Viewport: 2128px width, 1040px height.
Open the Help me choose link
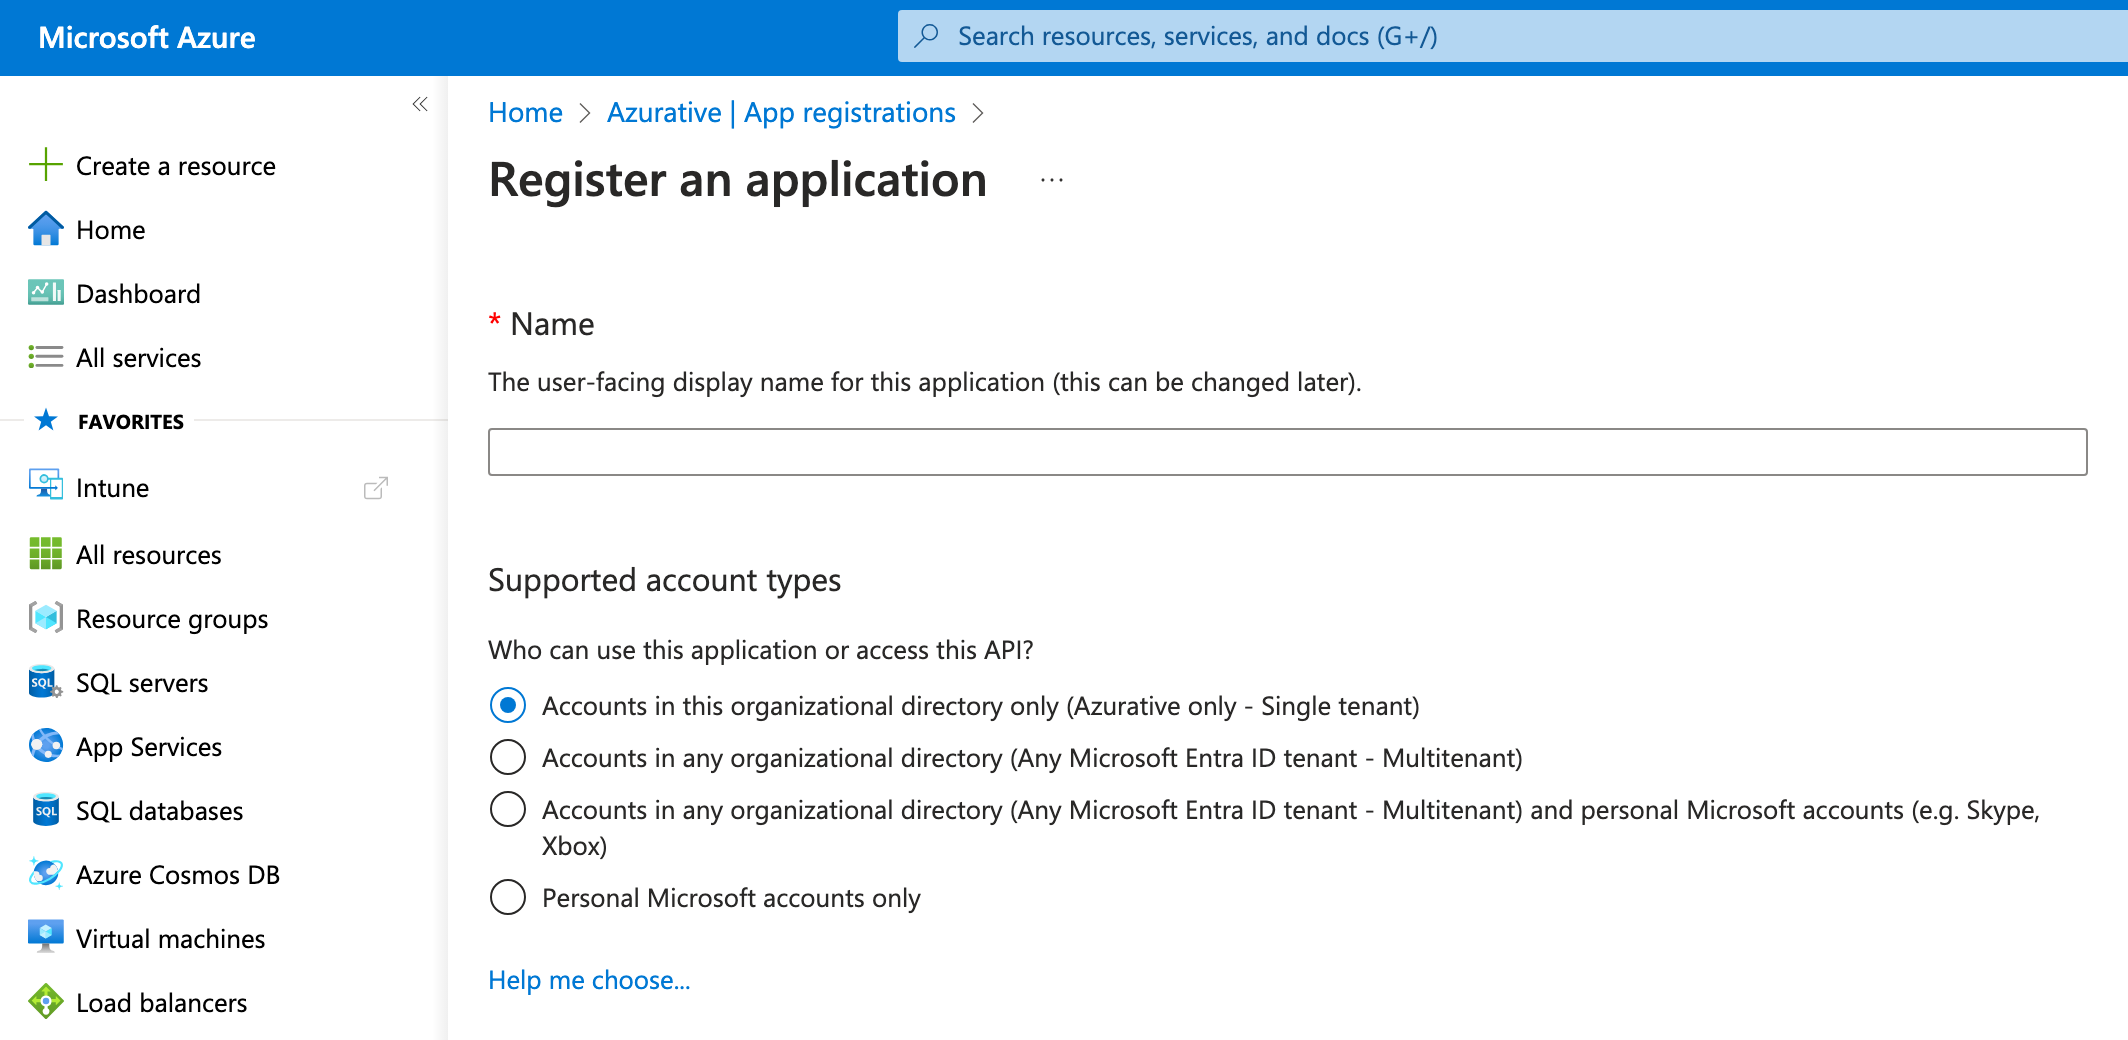[589, 980]
